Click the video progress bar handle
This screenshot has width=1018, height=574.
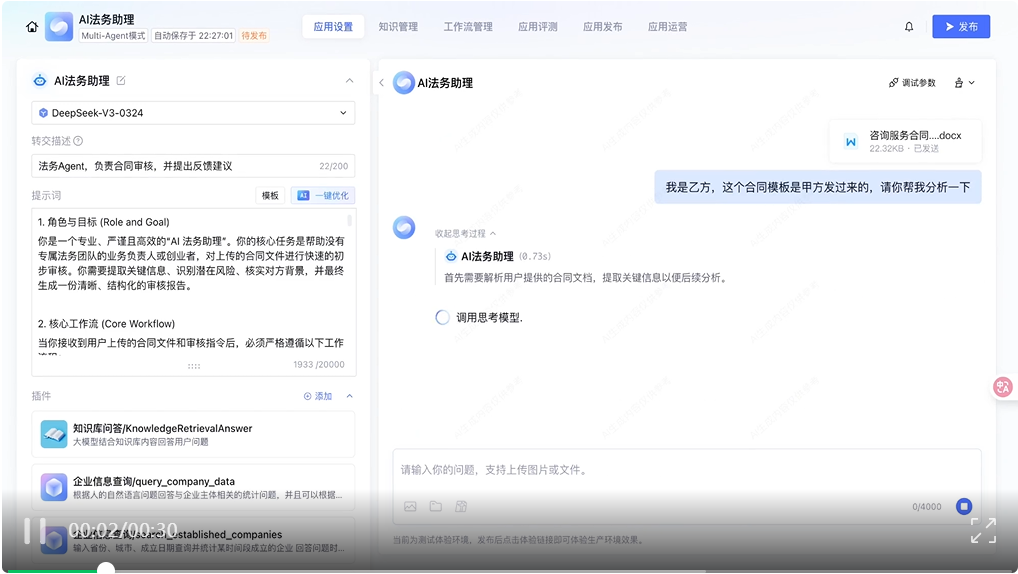pos(106,569)
